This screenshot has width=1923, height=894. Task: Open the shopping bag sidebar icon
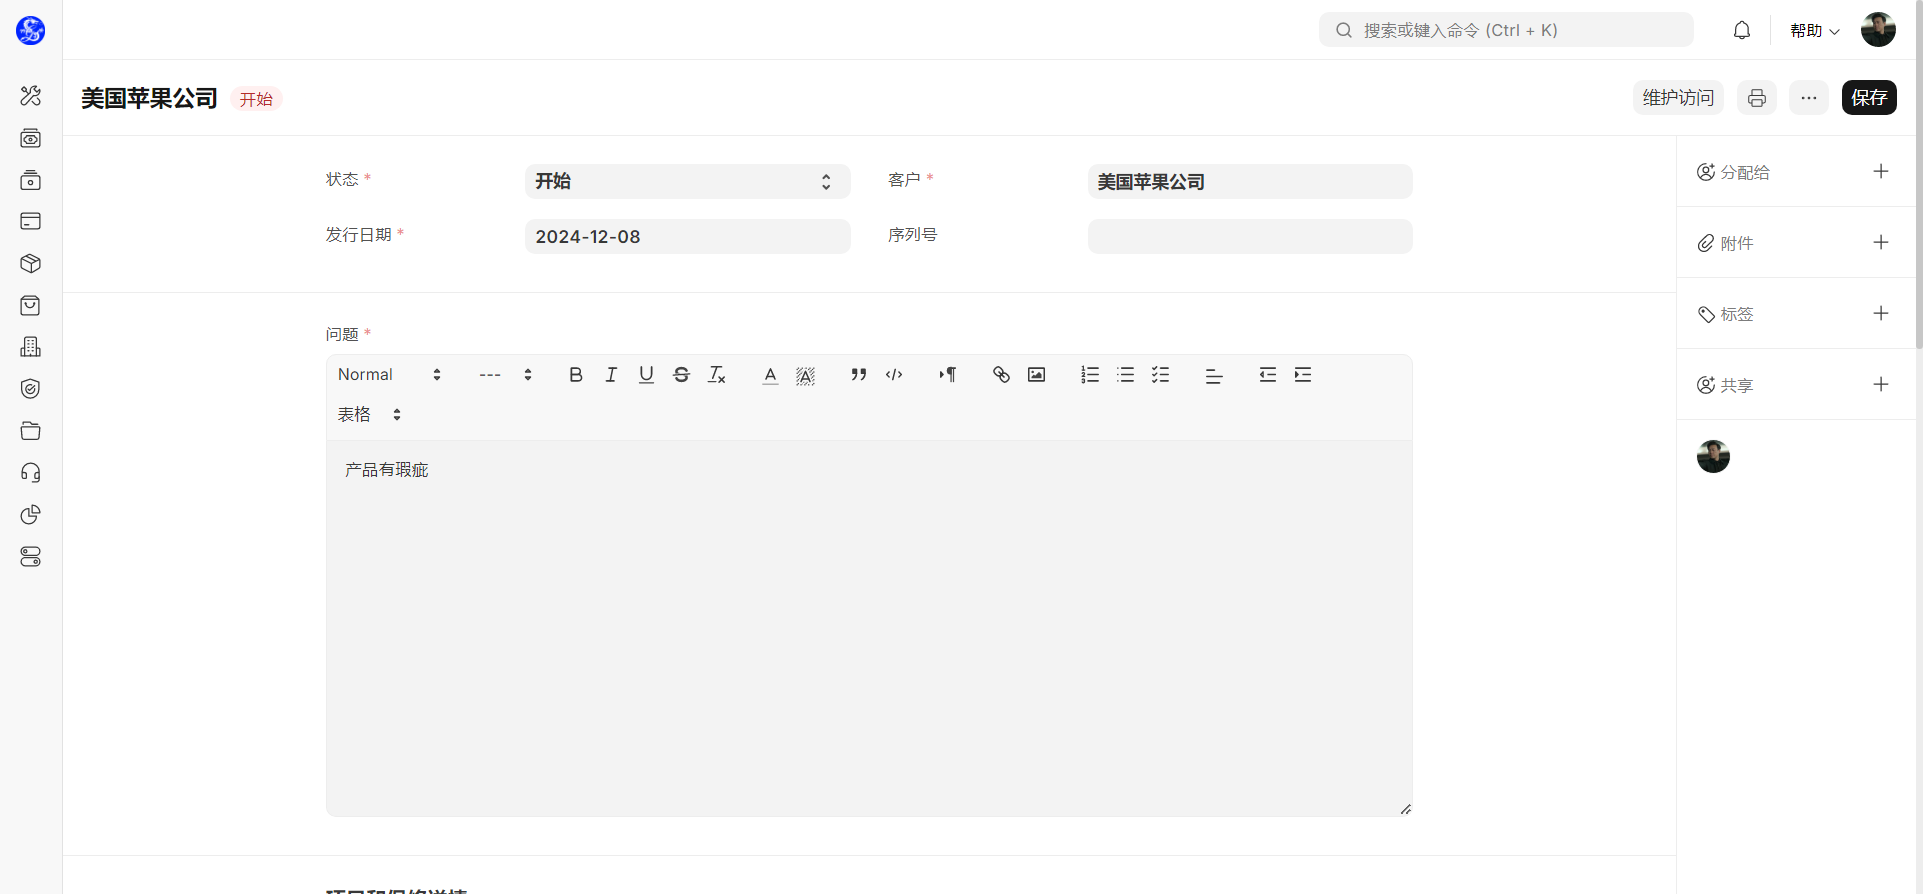31,305
